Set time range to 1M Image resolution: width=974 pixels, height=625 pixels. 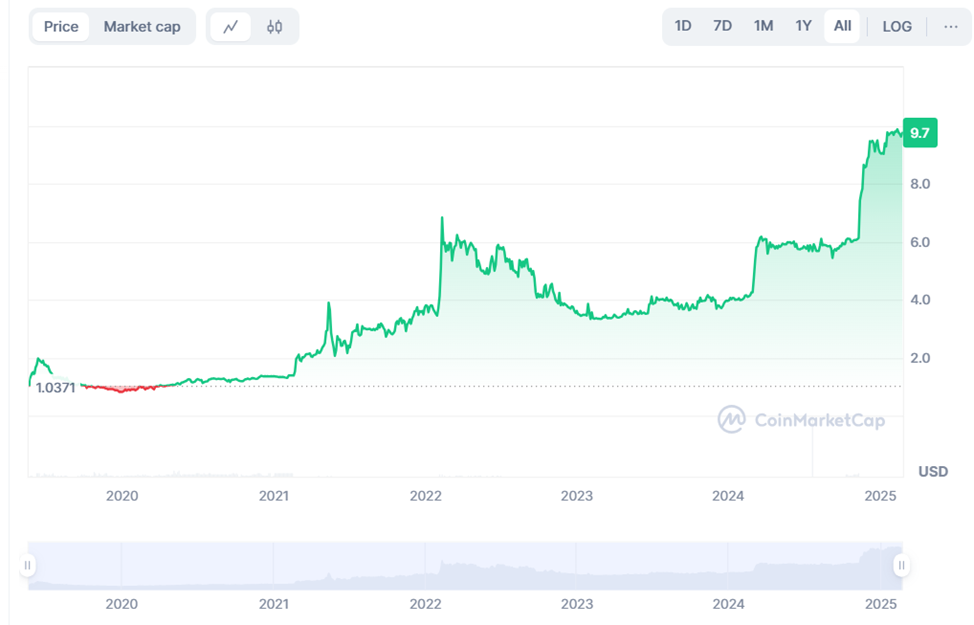coord(763,26)
